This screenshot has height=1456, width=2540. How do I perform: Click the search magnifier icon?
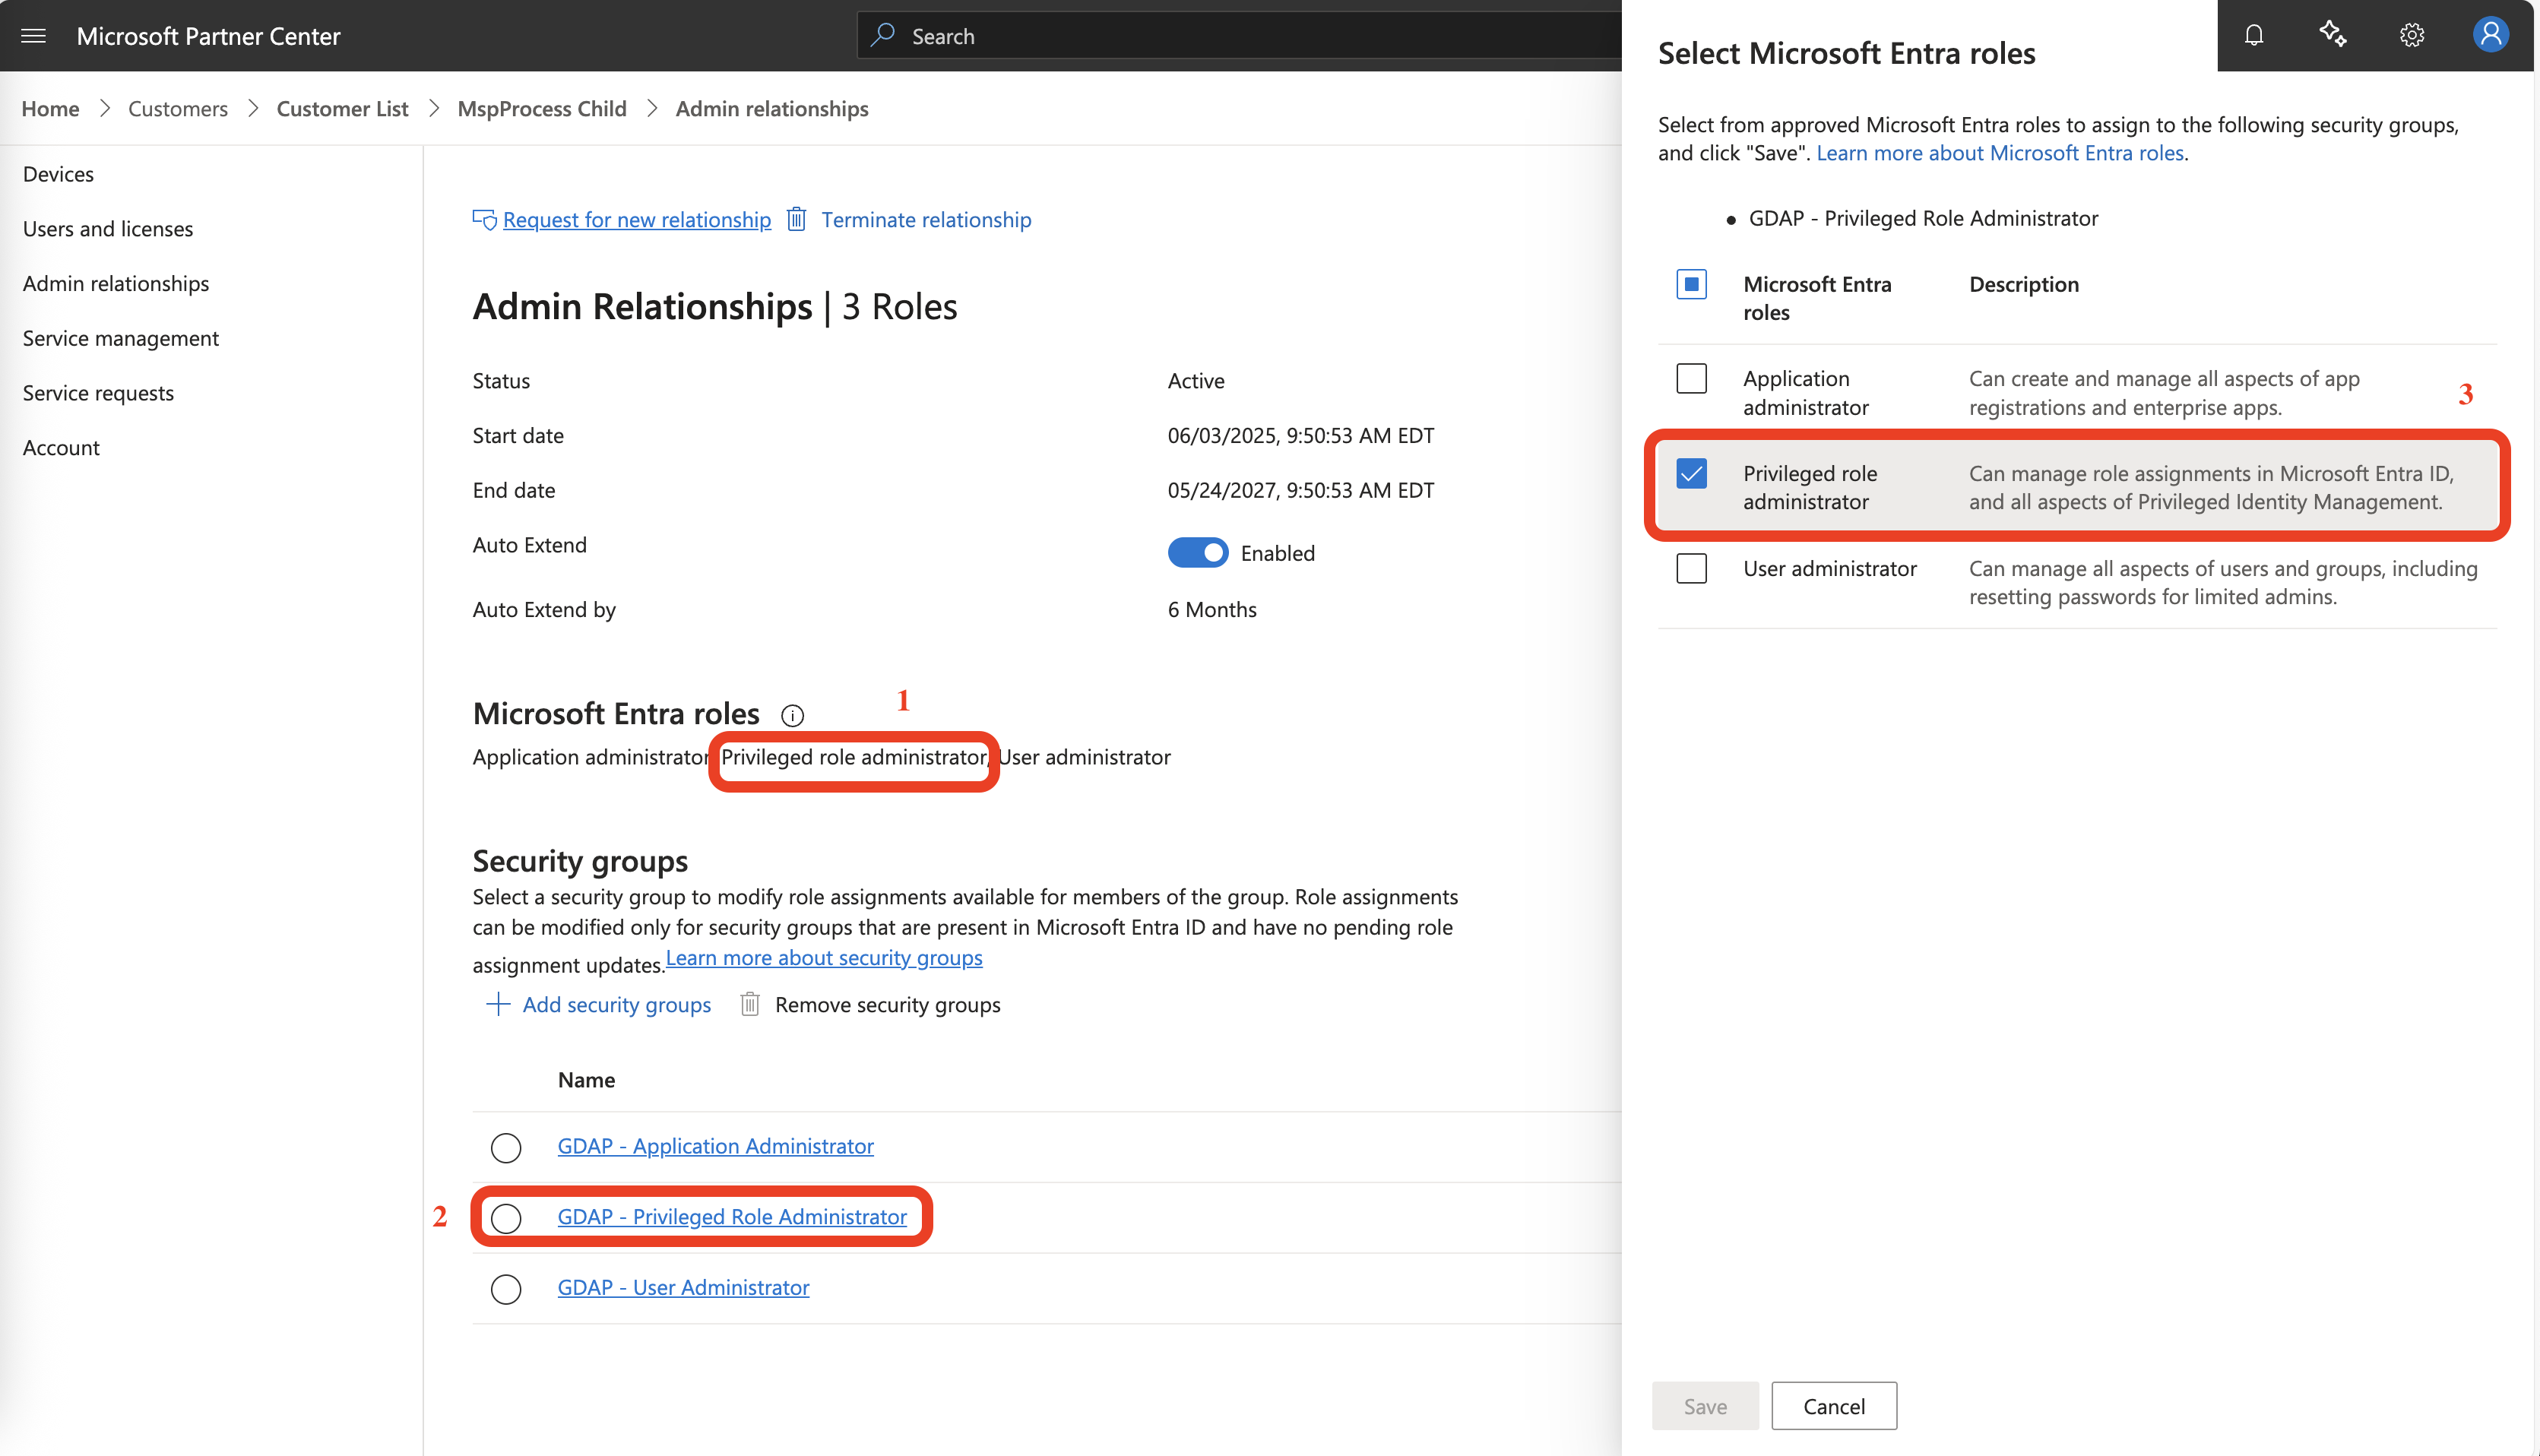pyautogui.click(x=882, y=35)
